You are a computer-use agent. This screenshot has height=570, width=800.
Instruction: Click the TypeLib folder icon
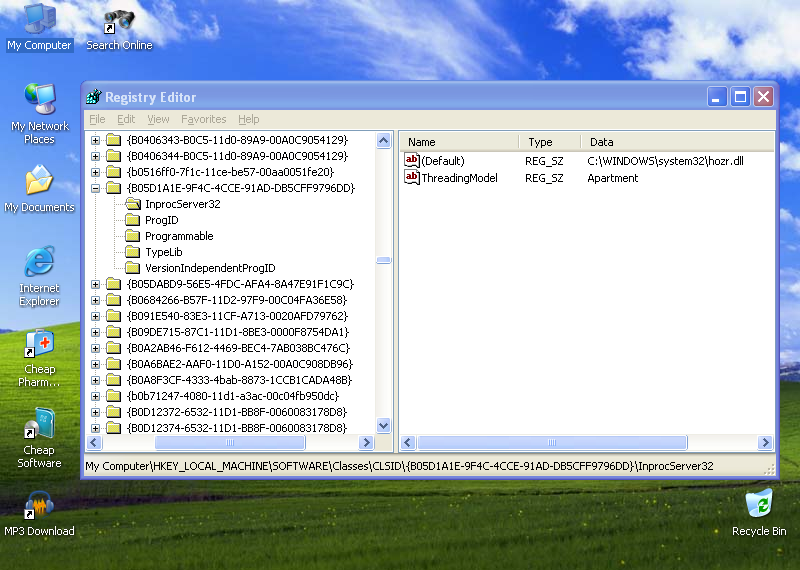click(x=133, y=252)
